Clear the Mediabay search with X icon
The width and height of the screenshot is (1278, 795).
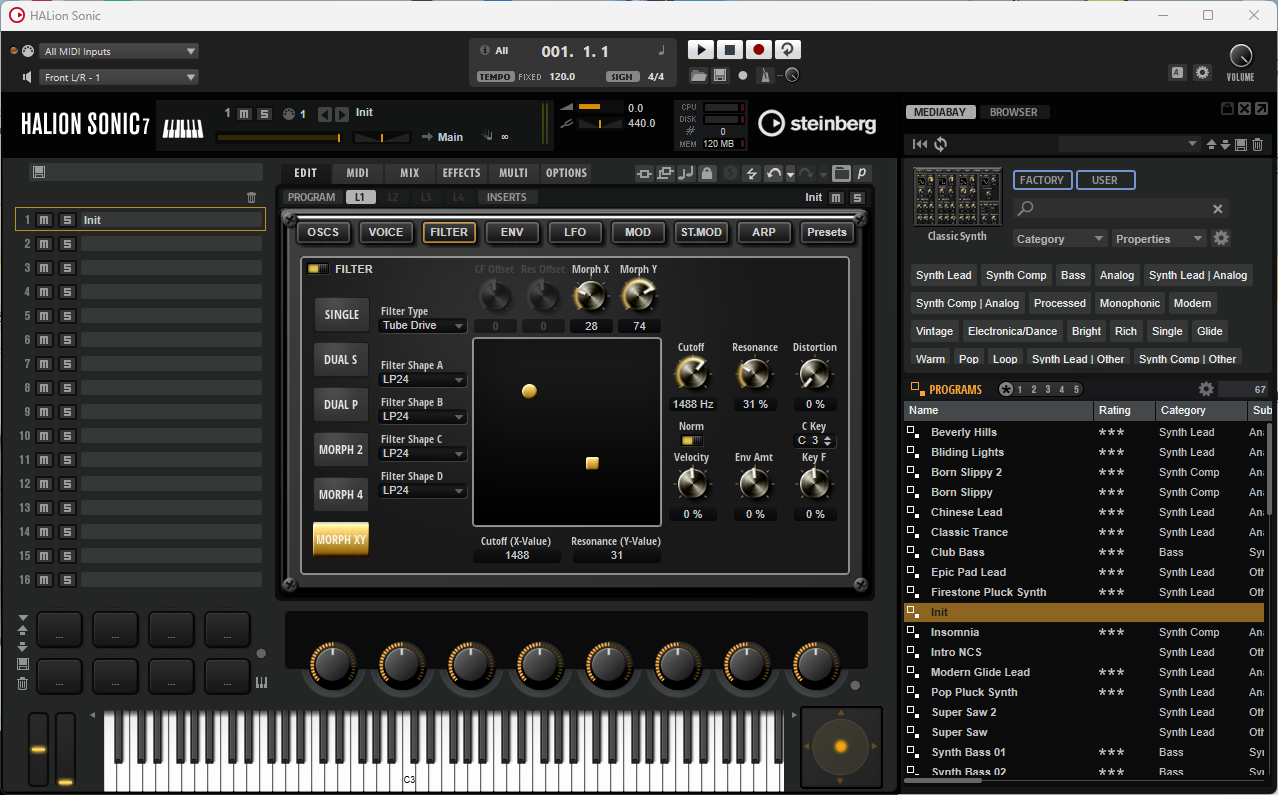coord(1218,208)
